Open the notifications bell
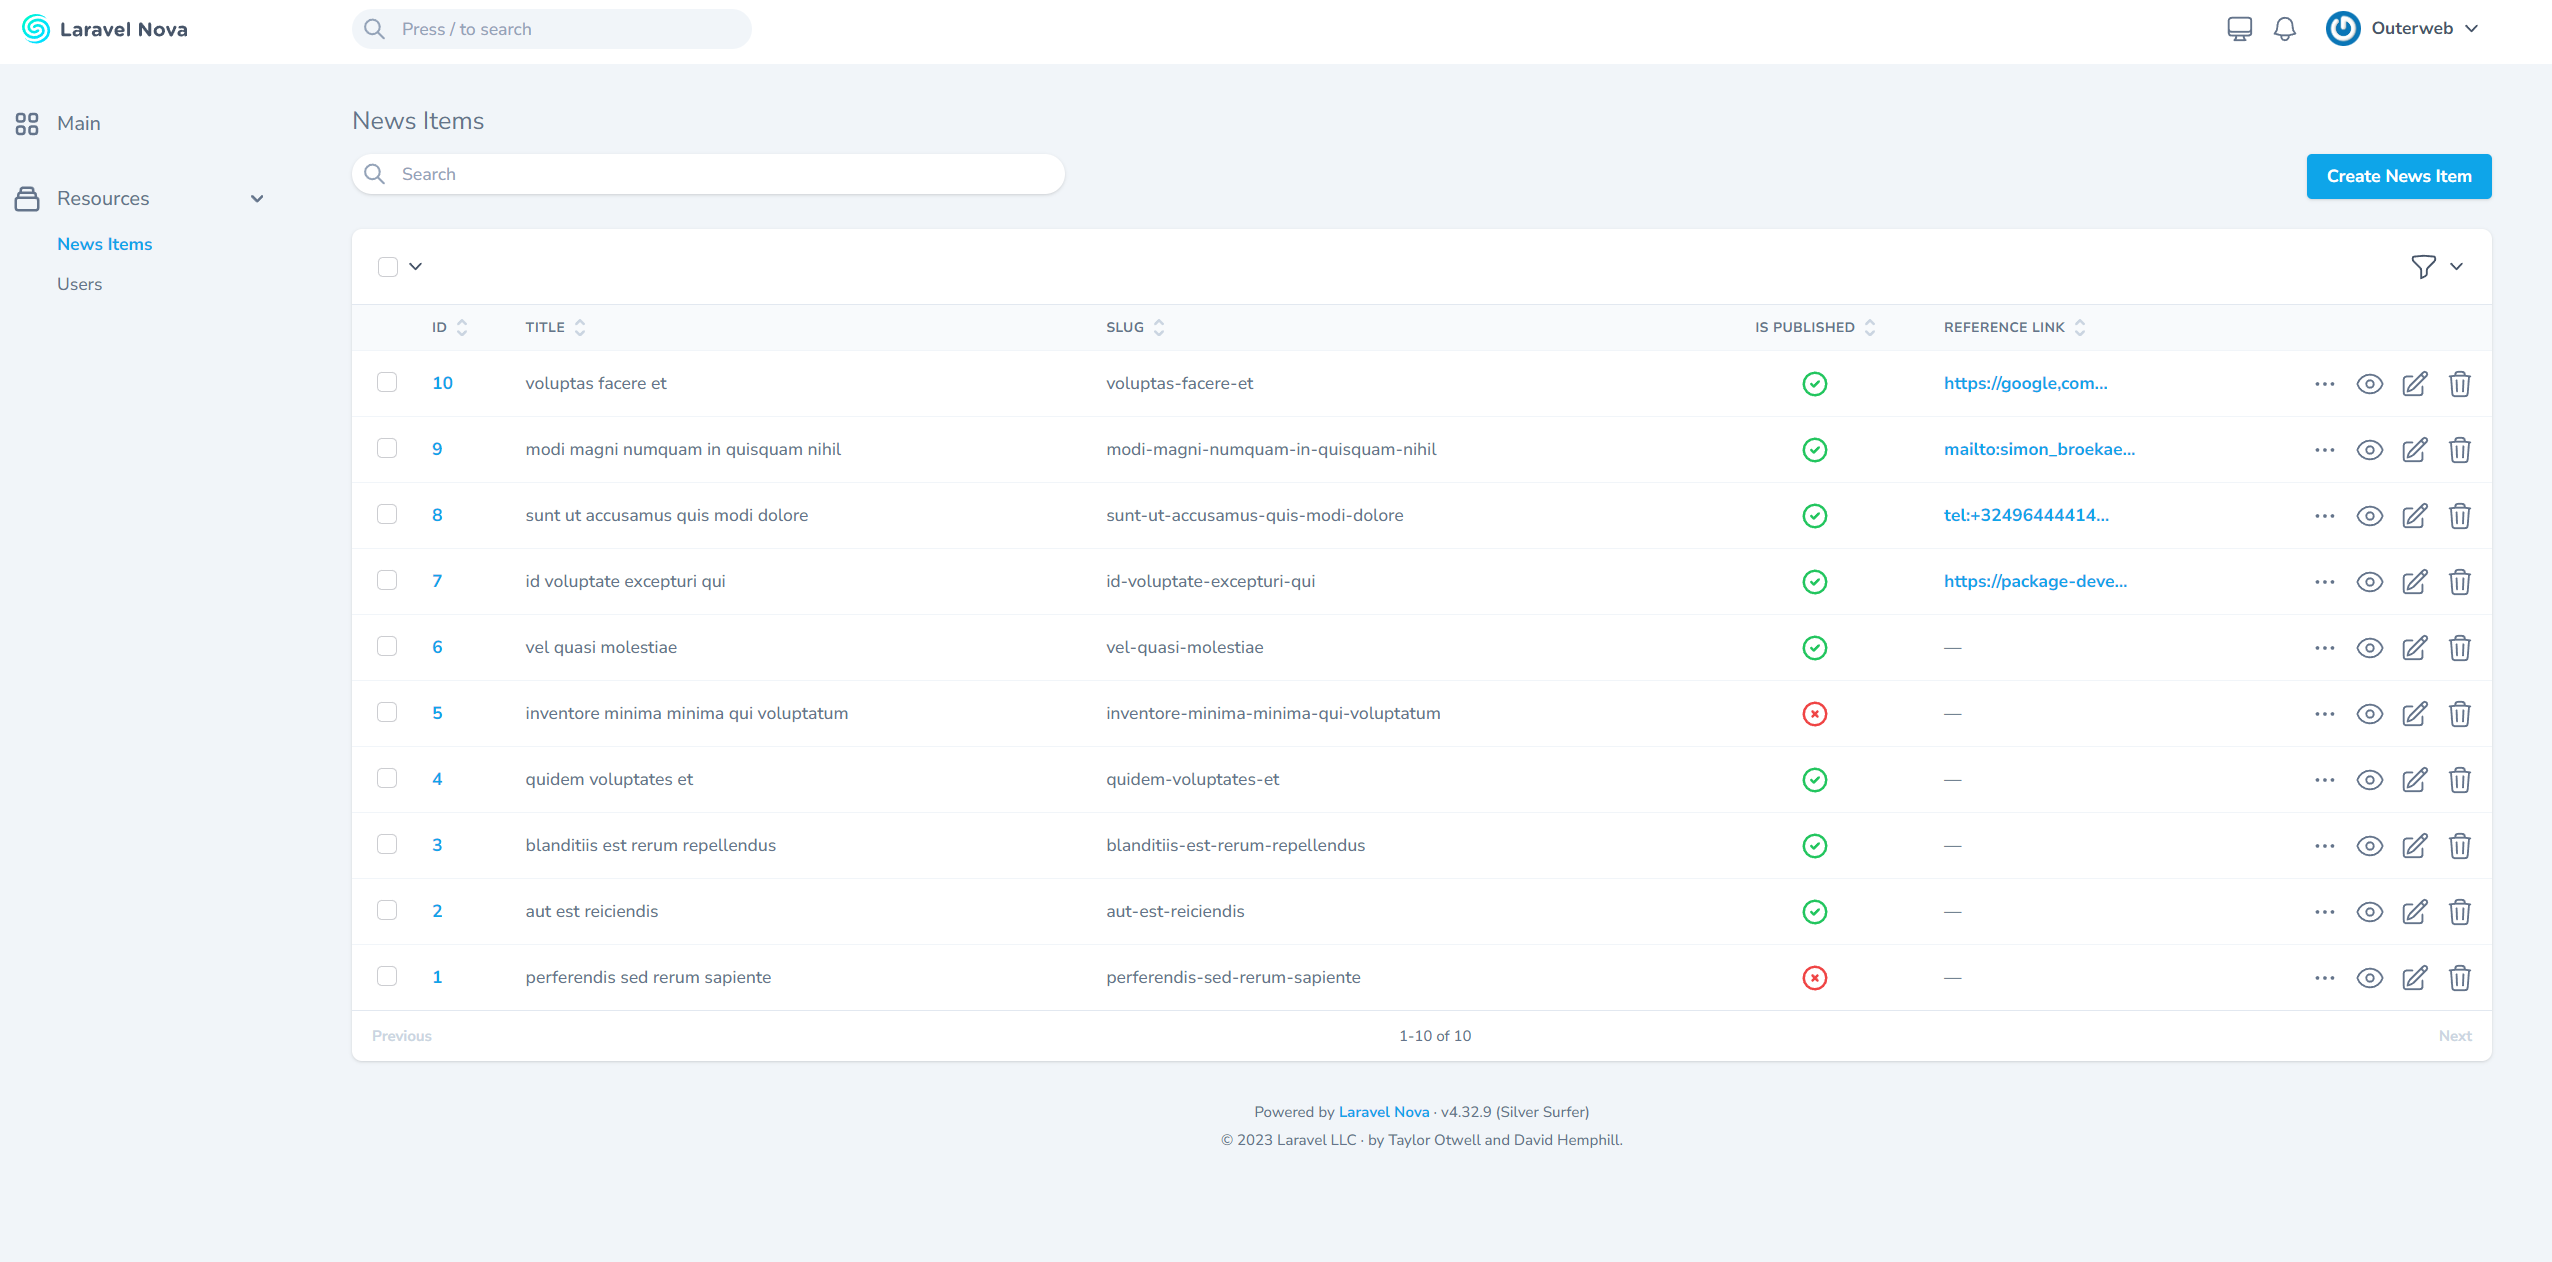This screenshot has width=2552, height=1262. point(2285,28)
